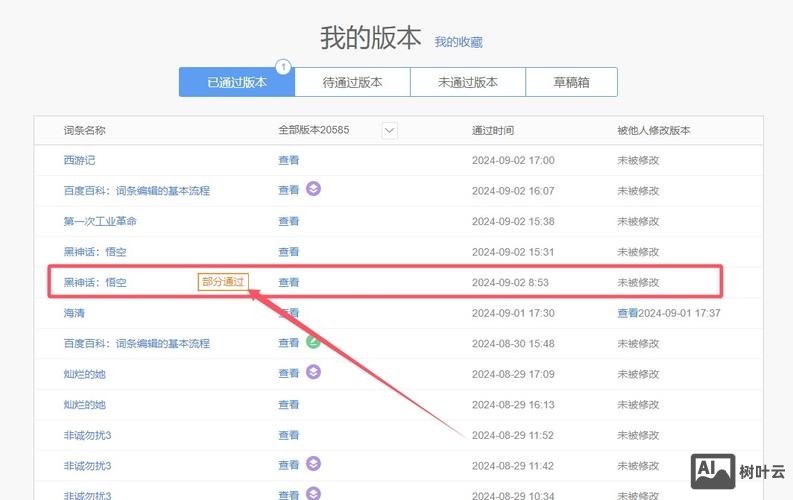Click 未被修改 in the 2024-09-02 8:53 row
The width and height of the screenshot is (793, 500).
pyautogui.click(x=638, y=283)
